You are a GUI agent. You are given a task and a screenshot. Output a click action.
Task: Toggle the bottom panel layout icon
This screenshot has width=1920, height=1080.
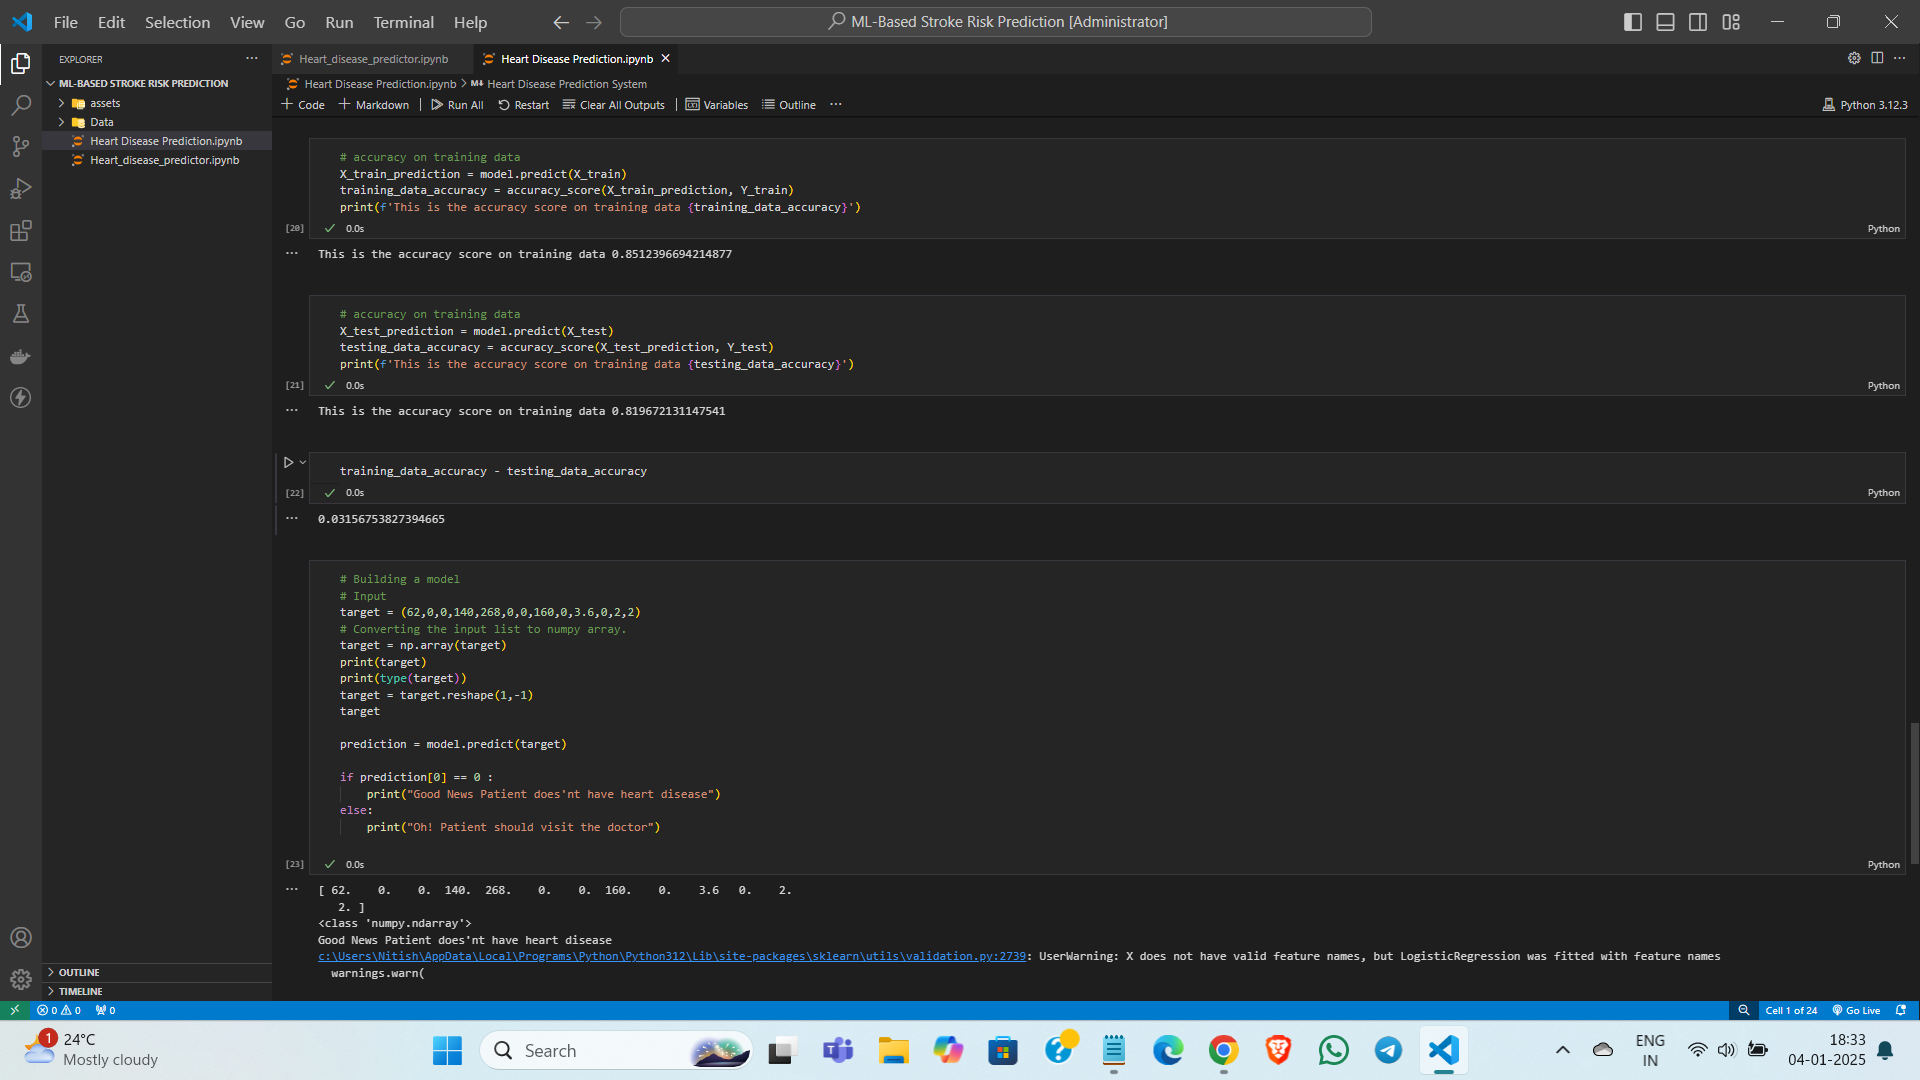[x=1666, y=22]
